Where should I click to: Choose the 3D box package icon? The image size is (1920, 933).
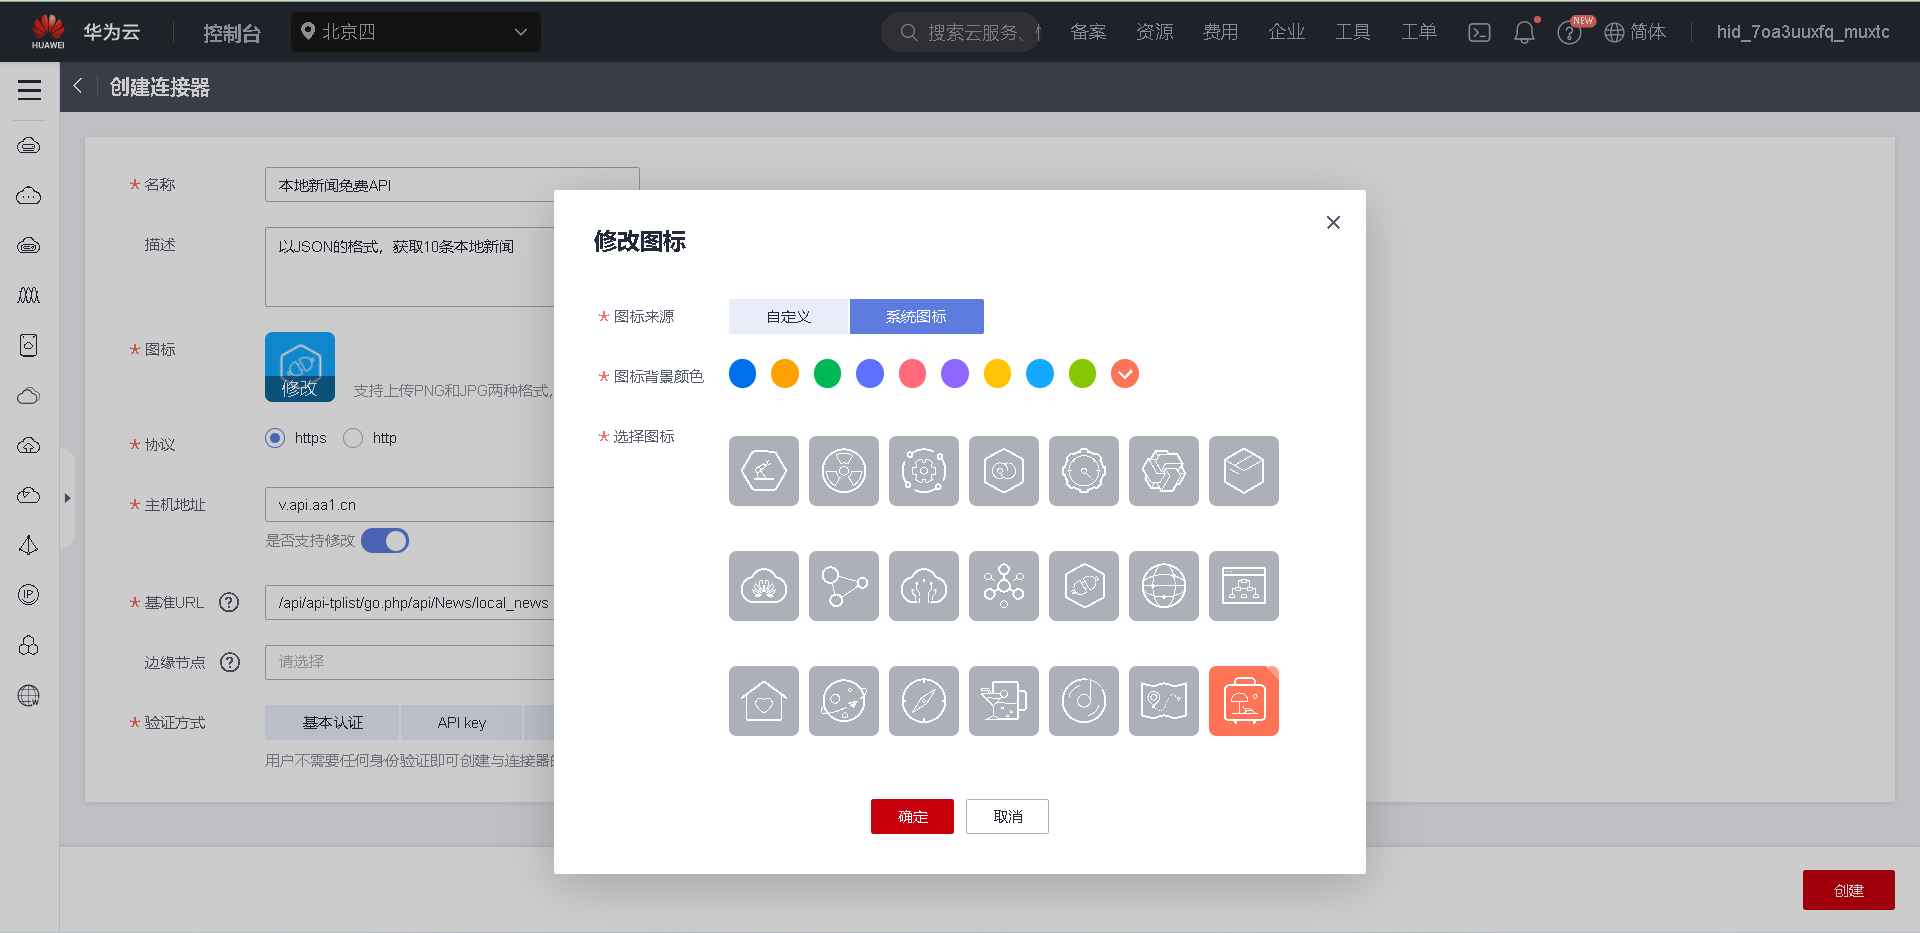(1244, 471)
